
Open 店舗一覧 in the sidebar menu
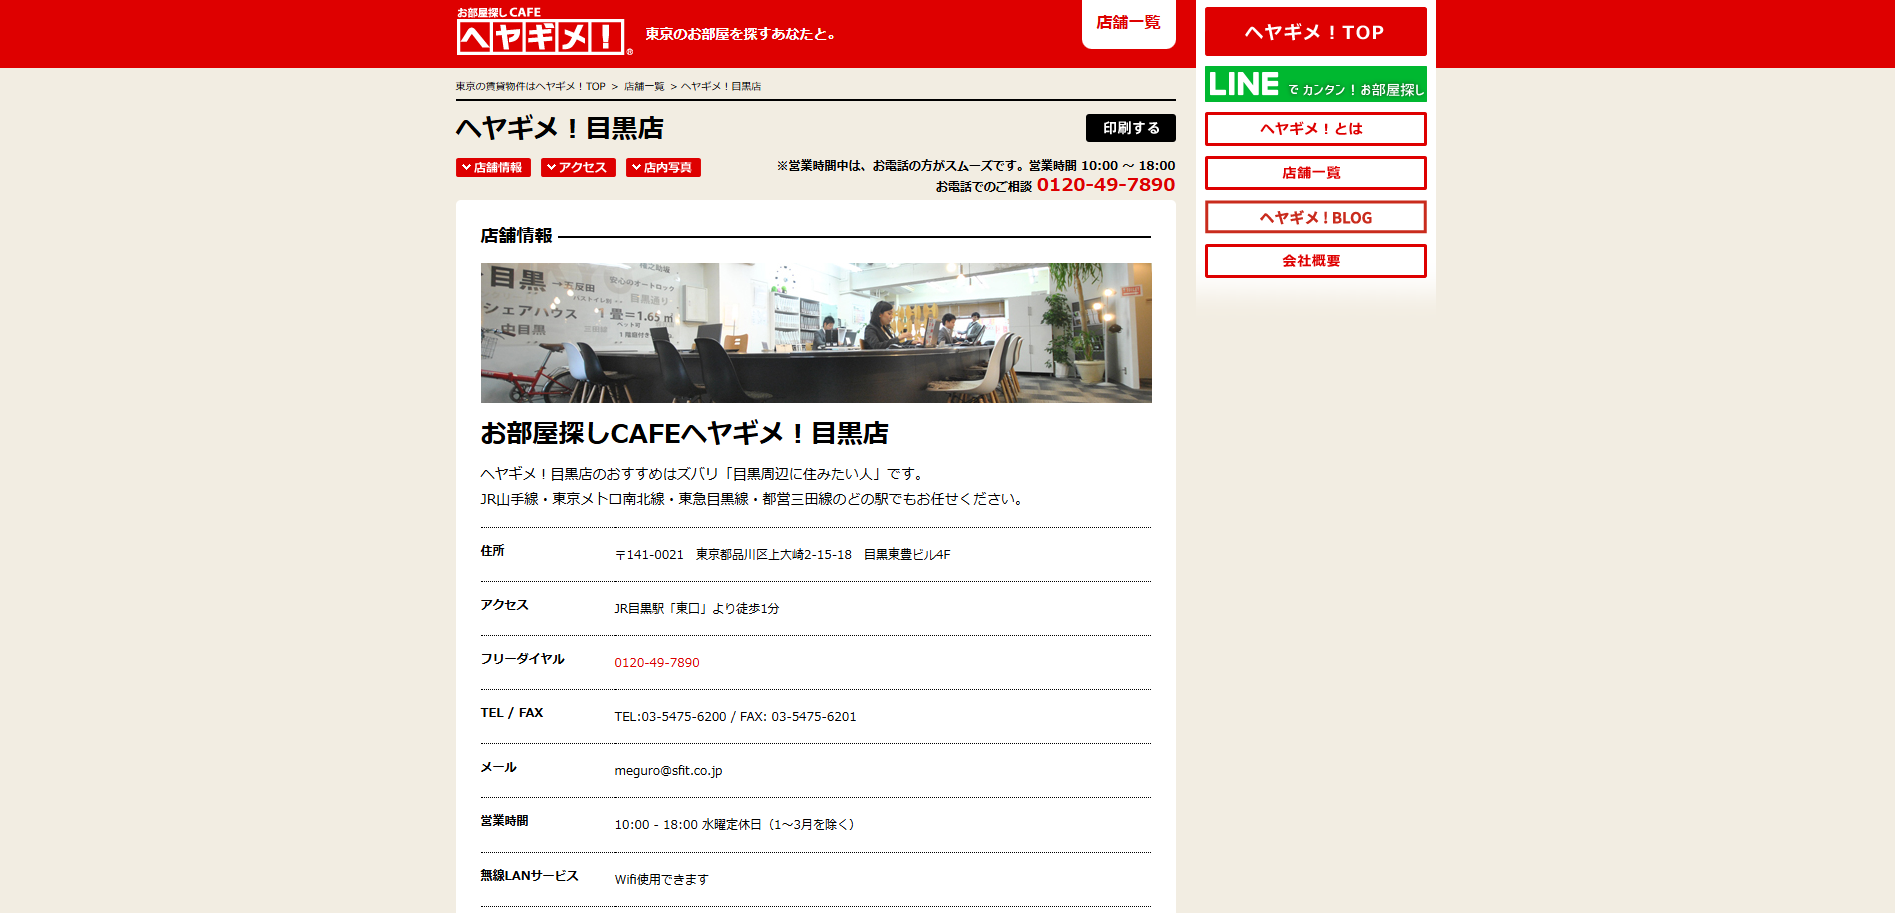click(1315, 173)
